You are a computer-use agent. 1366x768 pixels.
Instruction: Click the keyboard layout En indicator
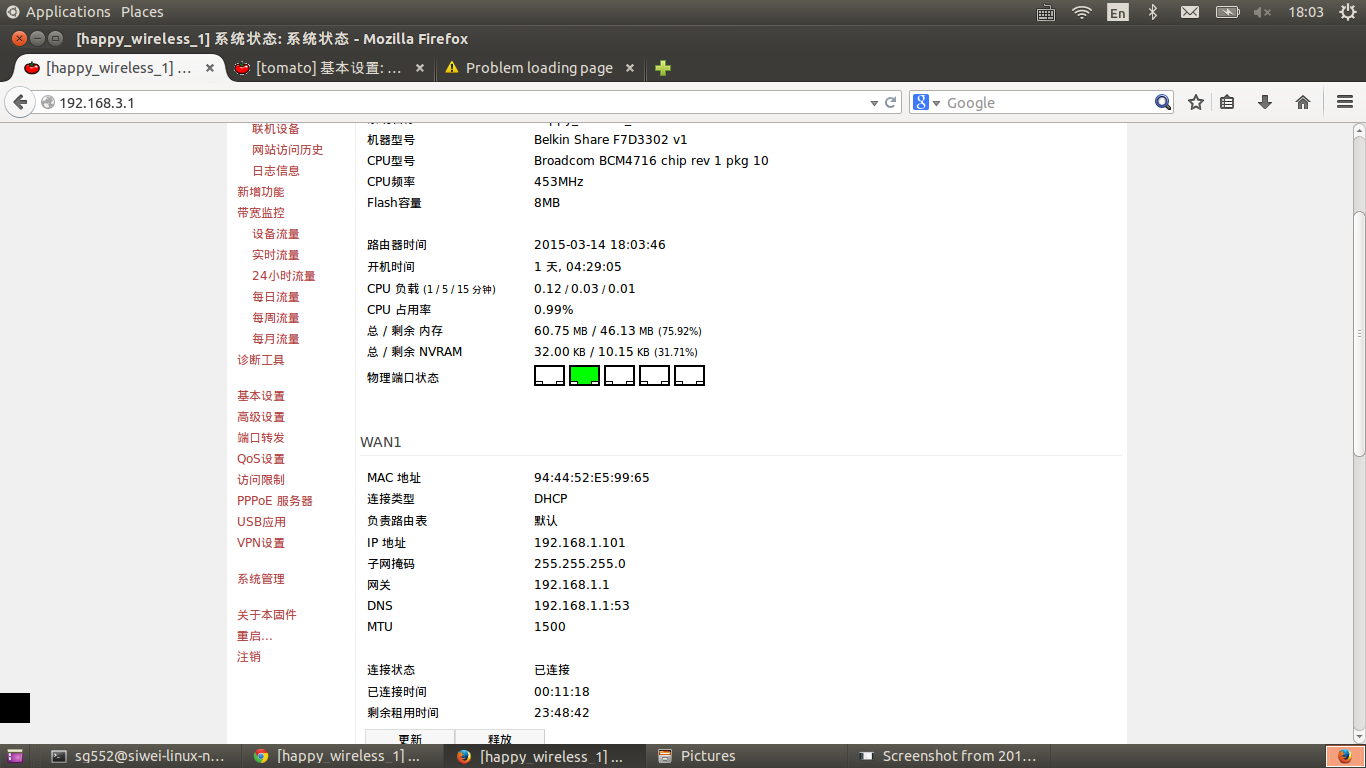click(x=1118, y=12)
